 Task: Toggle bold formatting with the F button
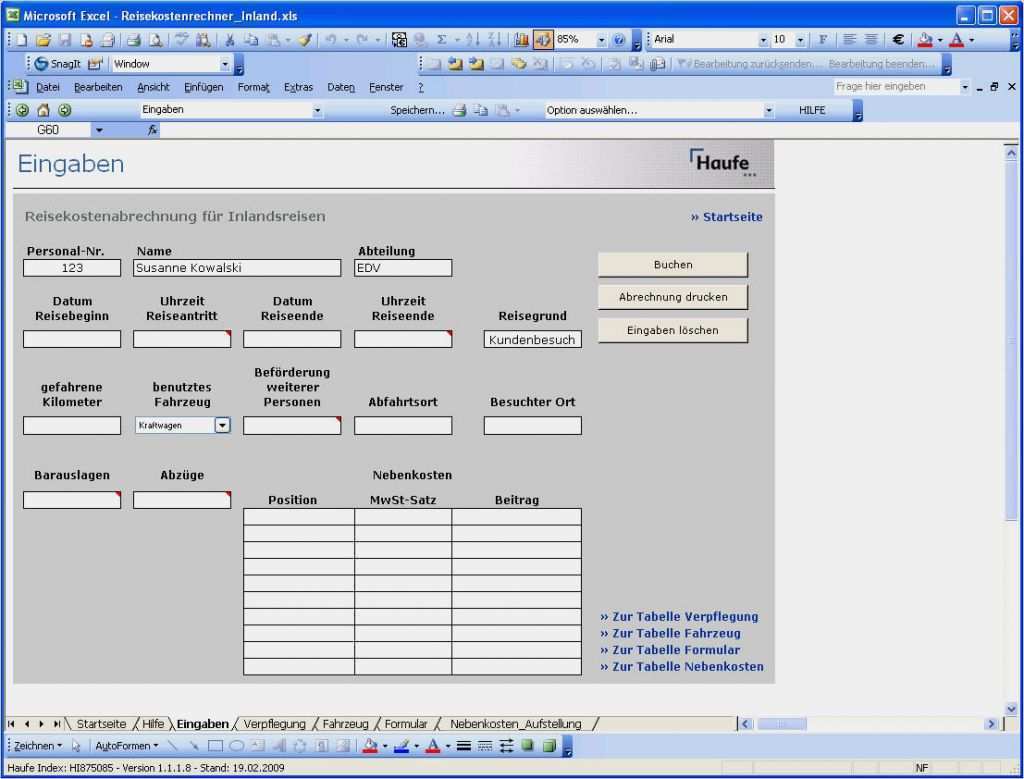point(822,40)
